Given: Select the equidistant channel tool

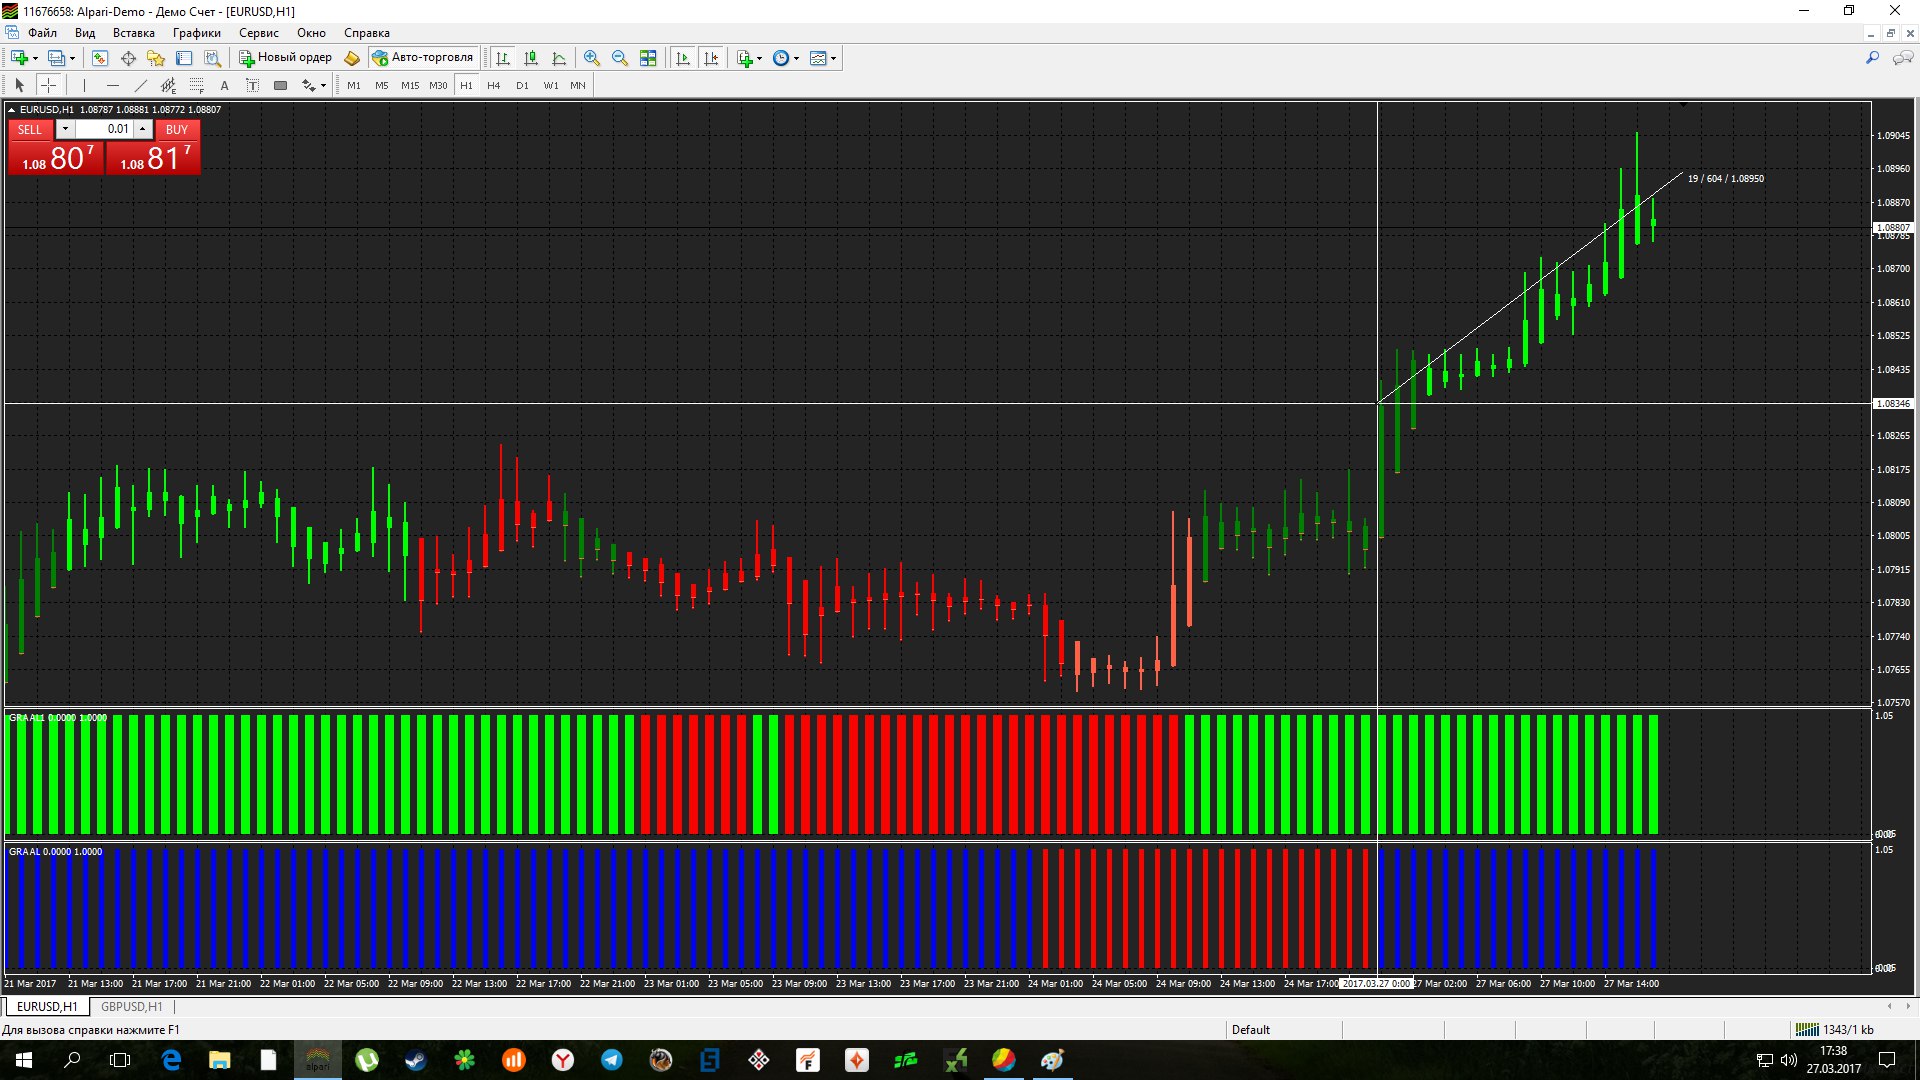Looking at the screenshot, I should click(x=168, y=86).
